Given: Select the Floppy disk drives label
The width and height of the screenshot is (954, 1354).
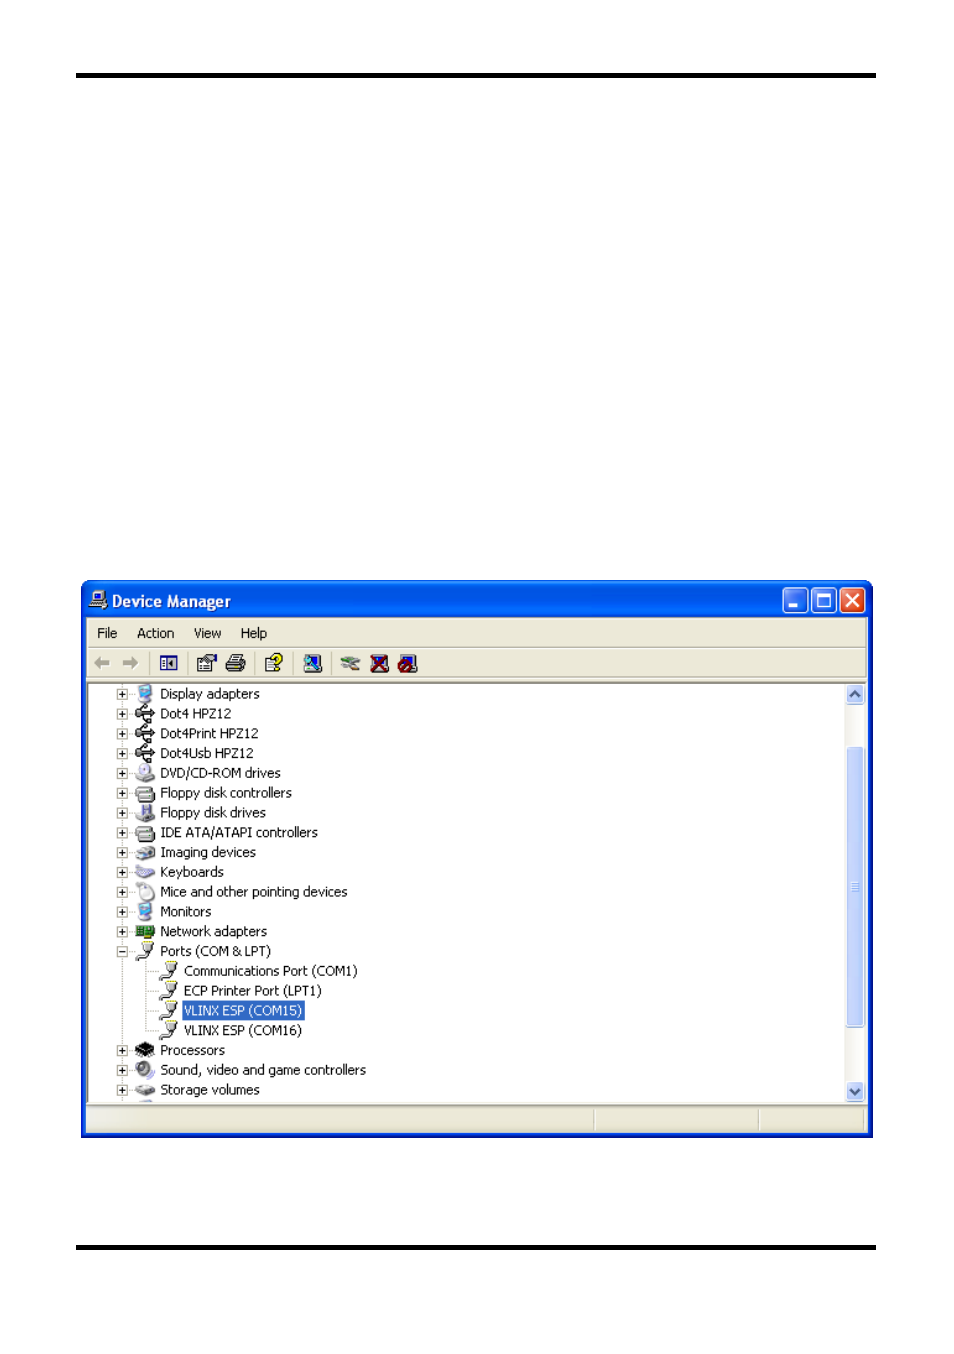Looking at the screenshot, I should coord(213,813).
